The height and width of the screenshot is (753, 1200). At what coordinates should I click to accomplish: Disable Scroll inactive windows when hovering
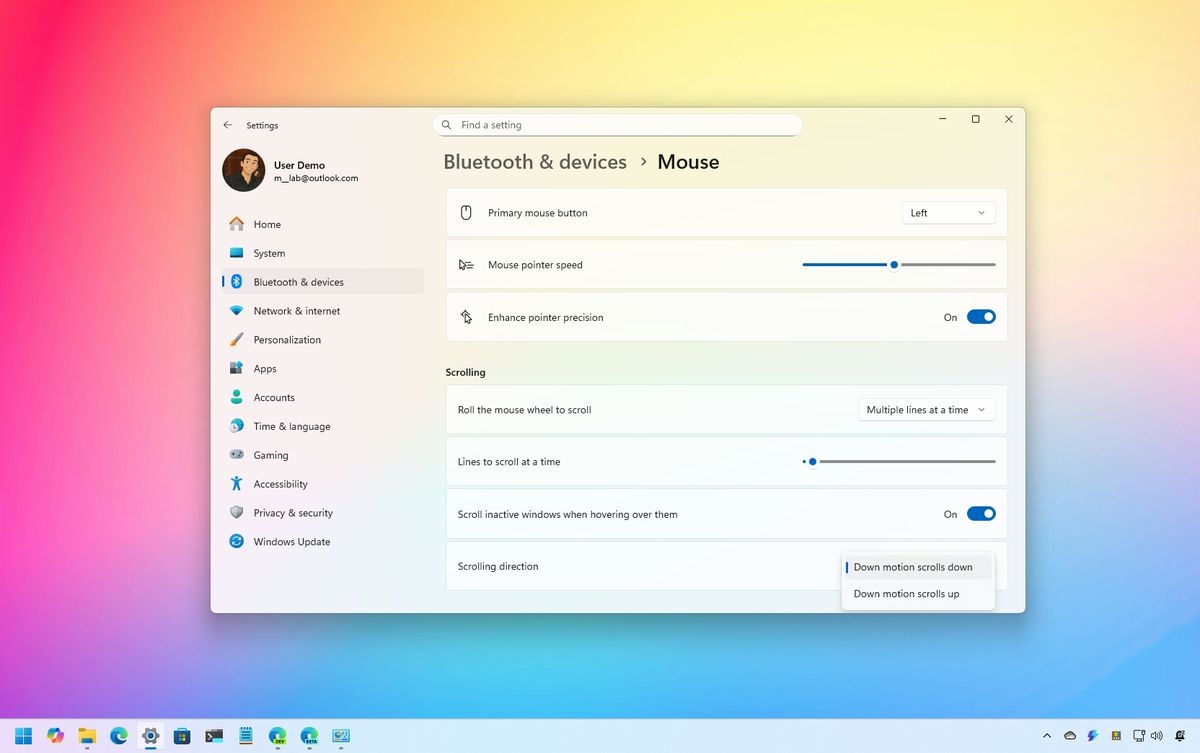[x=981, y=513]
